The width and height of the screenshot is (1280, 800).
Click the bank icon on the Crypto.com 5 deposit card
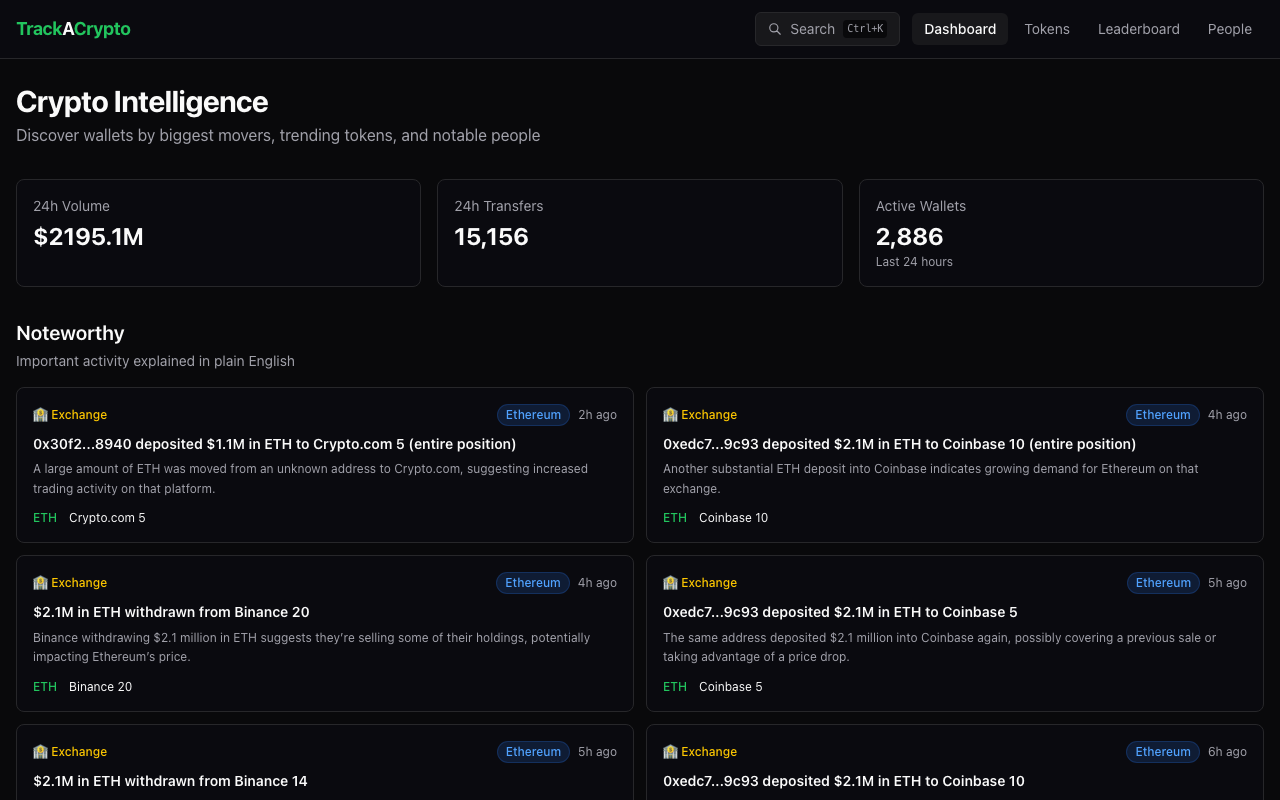[x=40, y=415]
